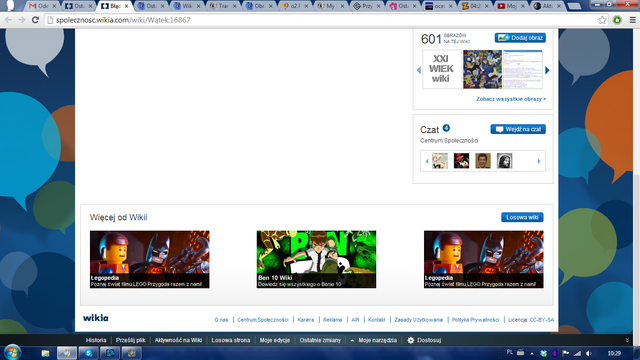Click the Dostosuj gear icon
The height and width of the screenshot is (360, 640).
click(x=411, y=340)
